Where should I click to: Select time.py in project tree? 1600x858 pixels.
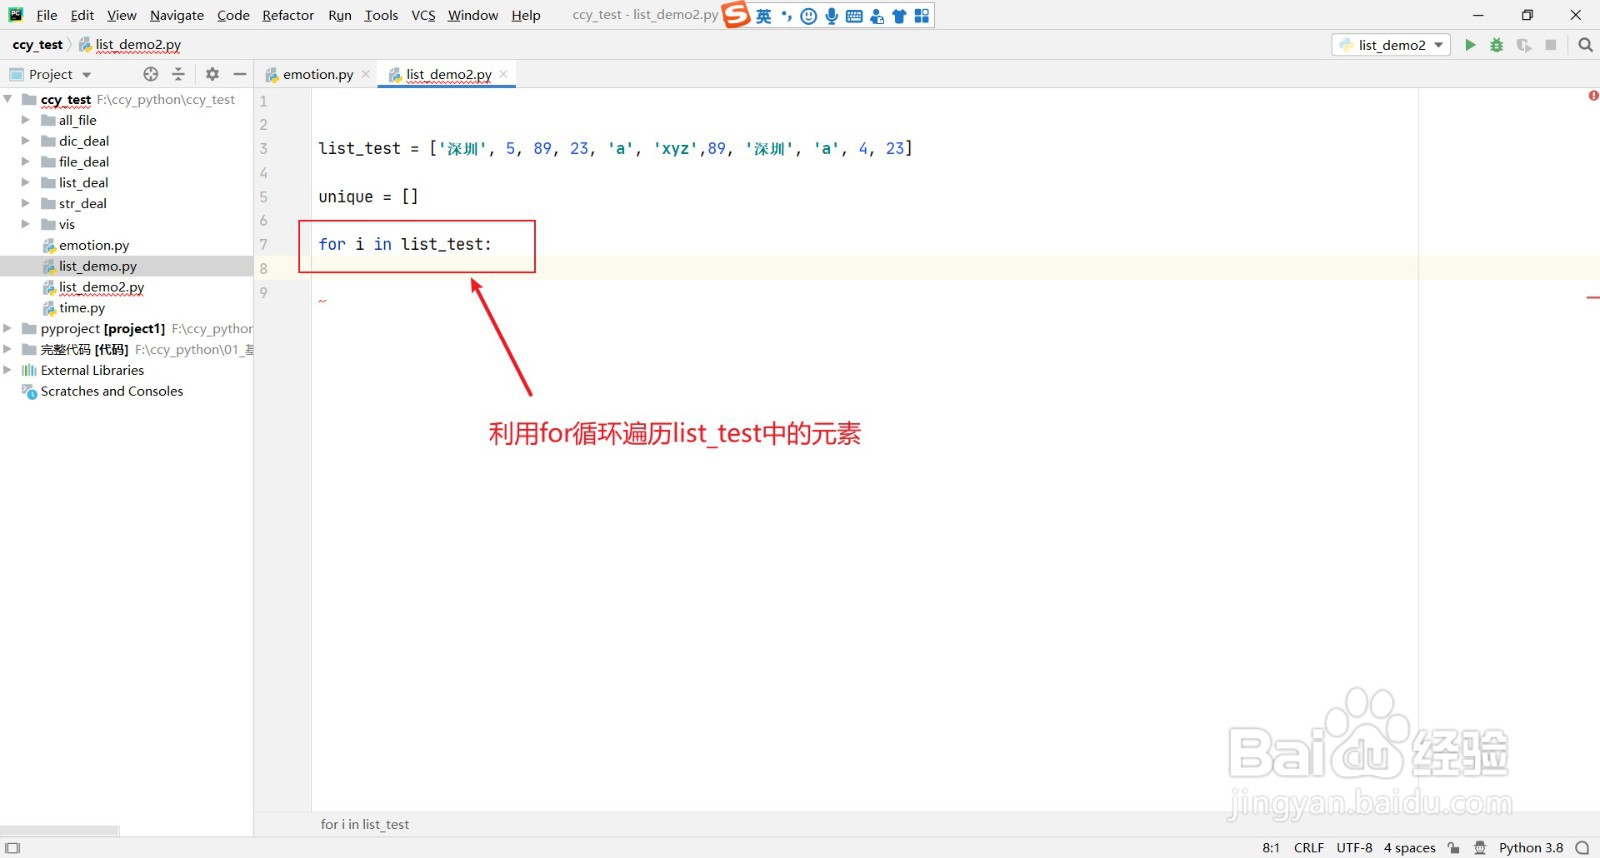(x=81, y=308)
